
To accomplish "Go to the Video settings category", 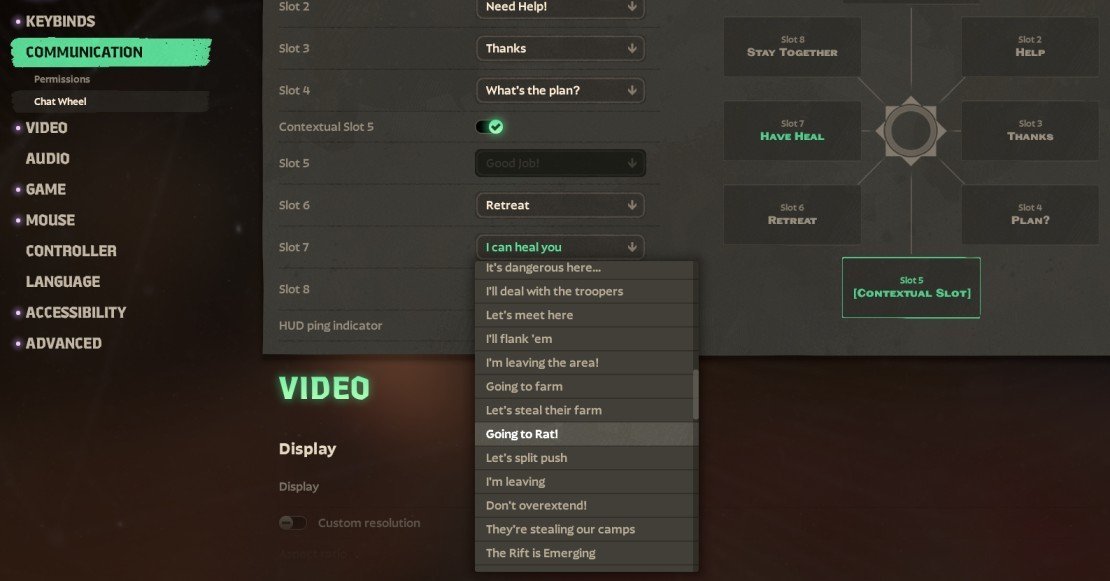I will click(x=46, y=128).
